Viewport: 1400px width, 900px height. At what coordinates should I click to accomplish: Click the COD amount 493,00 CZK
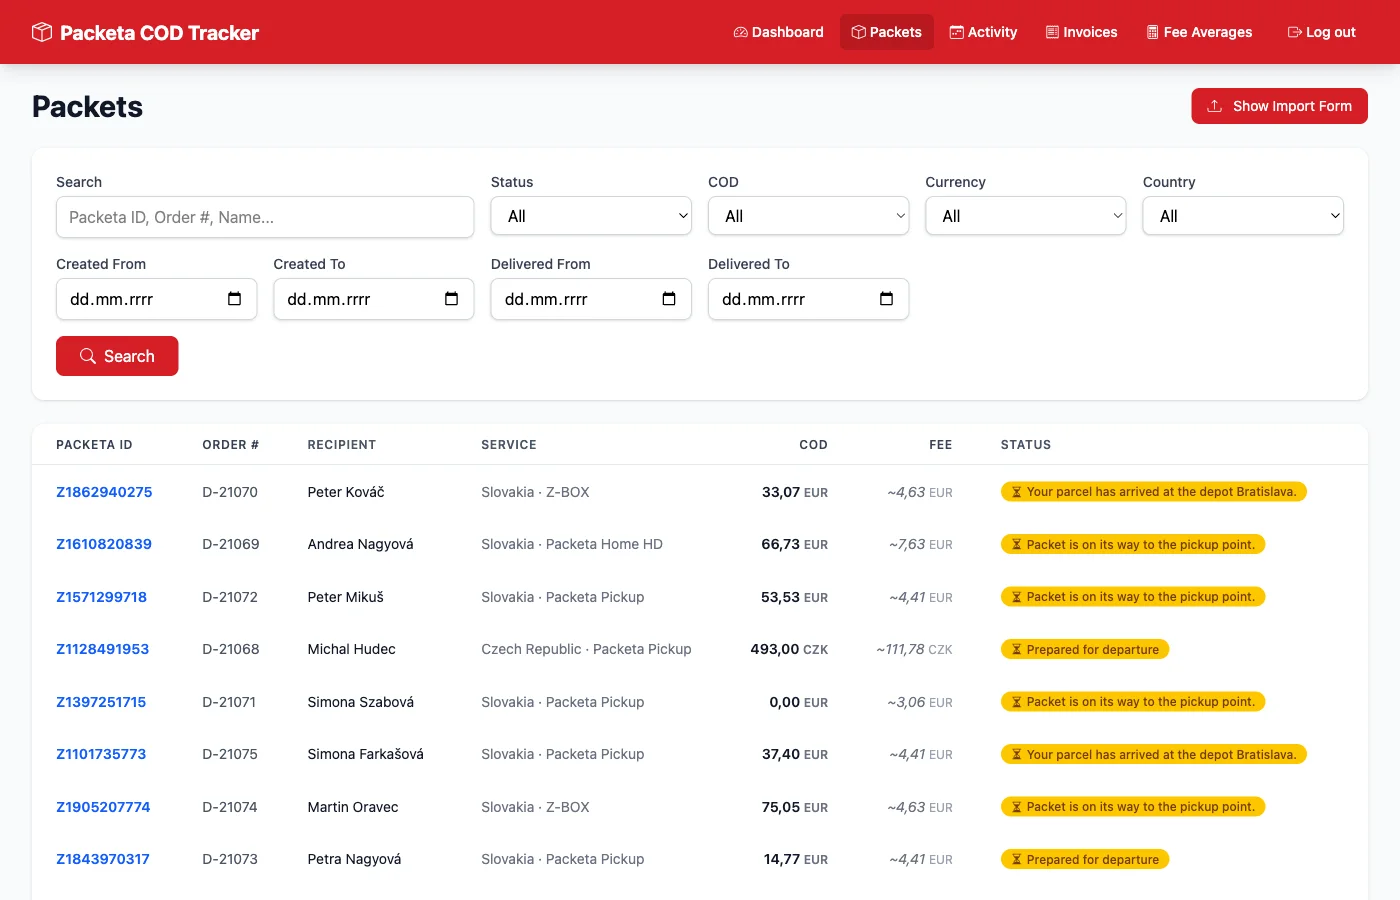point(789,649)
